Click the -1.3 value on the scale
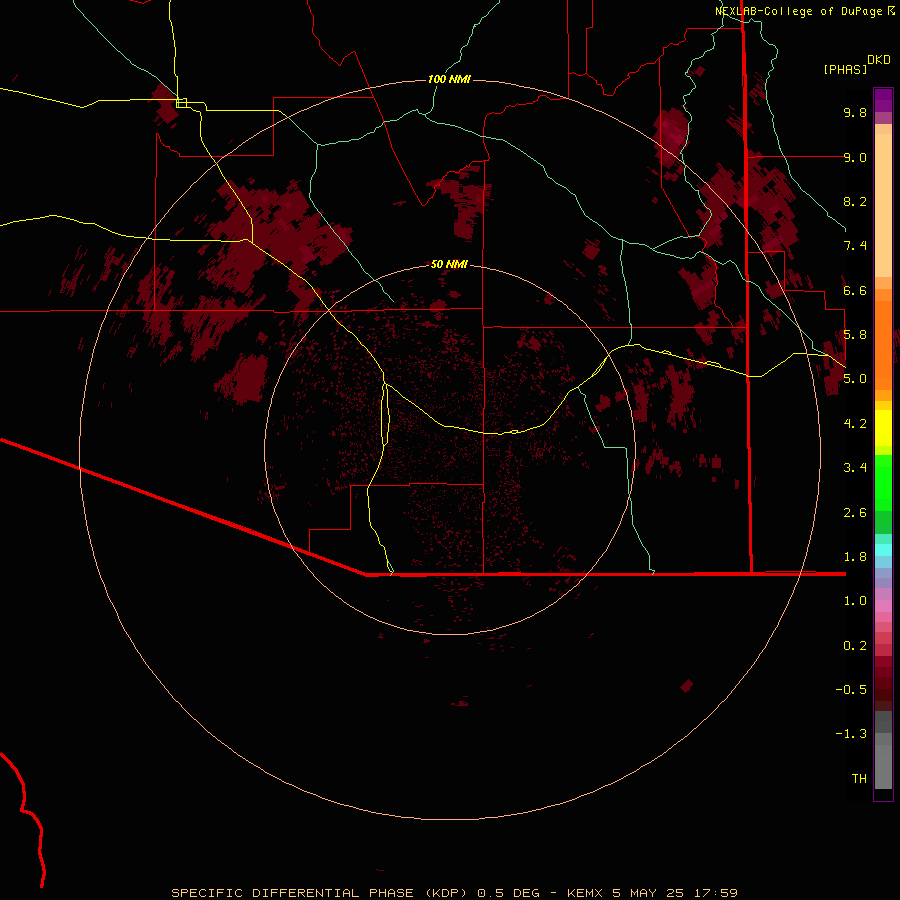The image size is (900, 900). (x=851, y=734)
